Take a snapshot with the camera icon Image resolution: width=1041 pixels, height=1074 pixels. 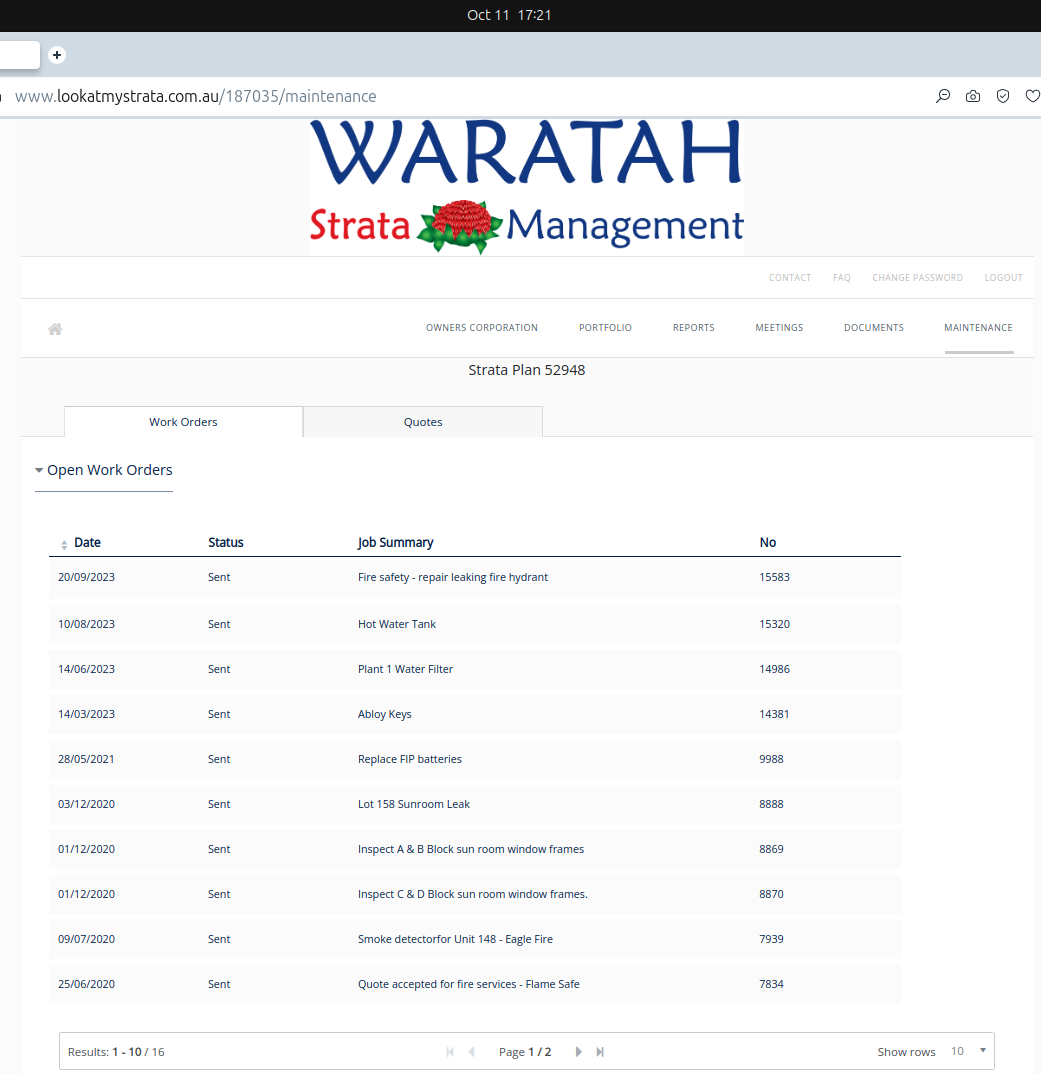pyautogui.click(x=972, y=97)
